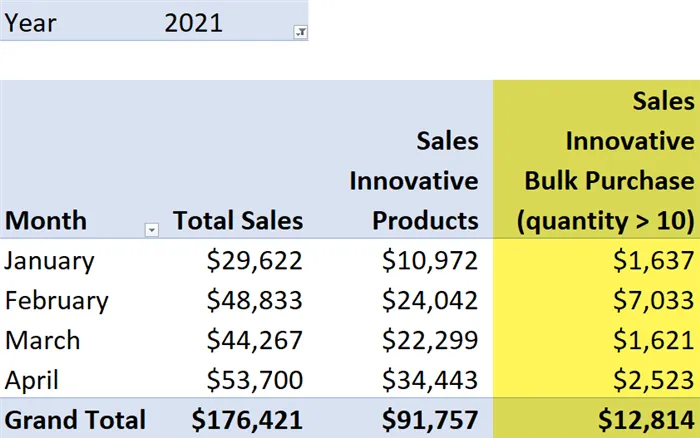
Task: Open the Month column filter dropdown
Action: (152, 230)
